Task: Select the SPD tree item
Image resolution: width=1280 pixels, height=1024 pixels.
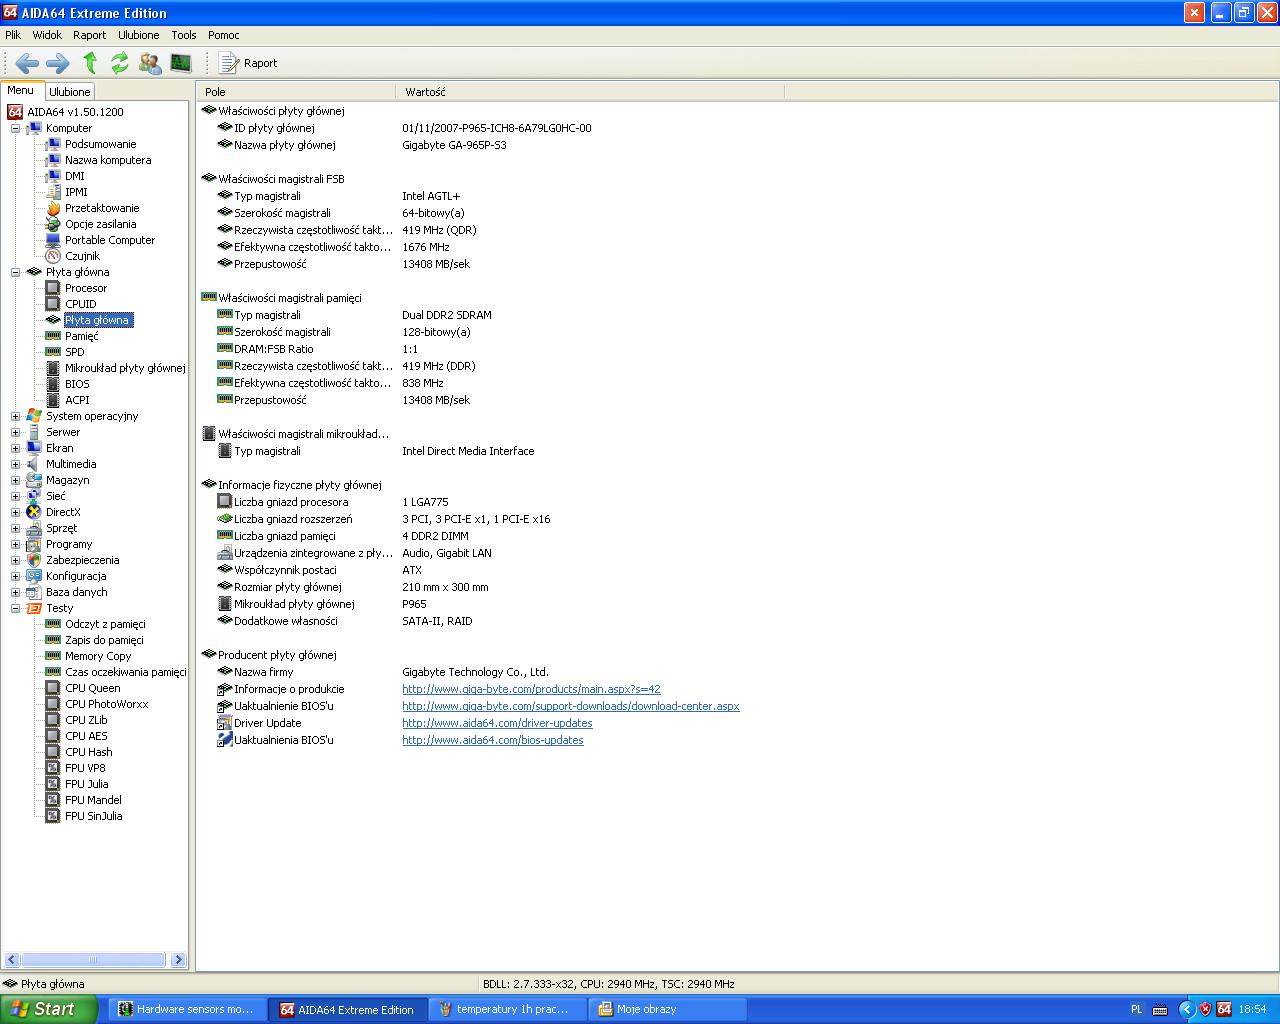Action: (75, 352)
